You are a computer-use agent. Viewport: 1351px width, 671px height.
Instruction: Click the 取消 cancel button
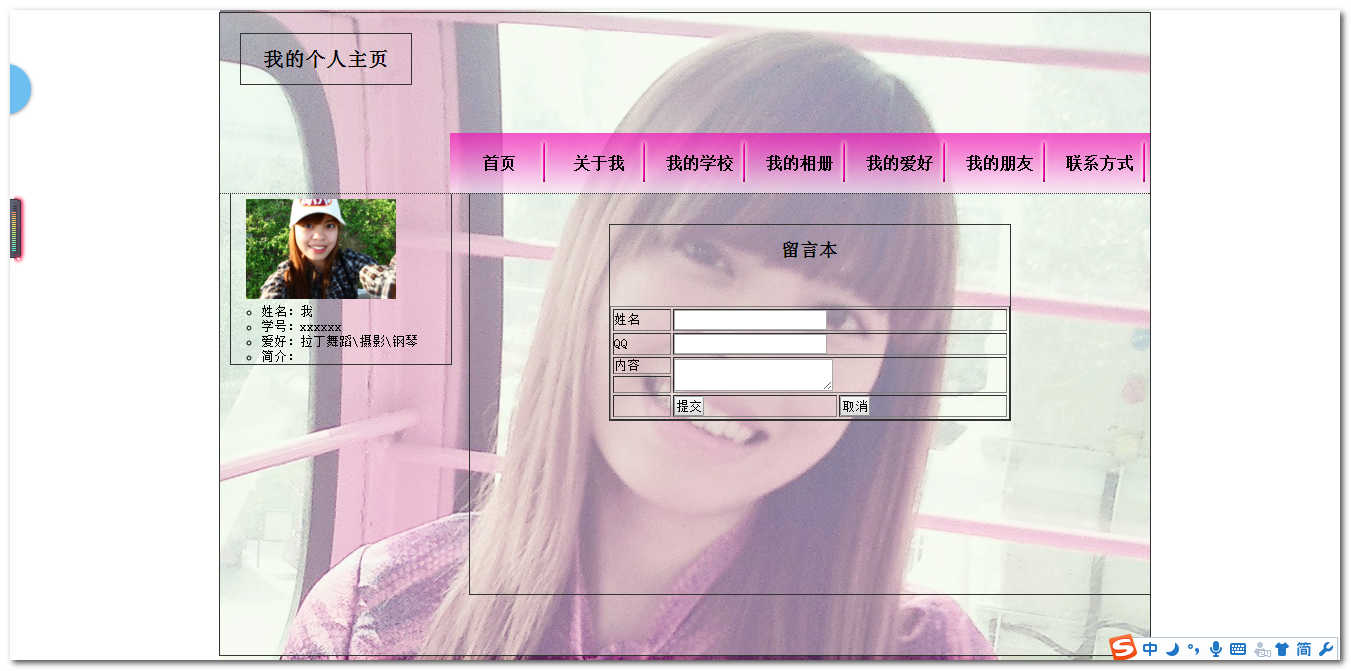855,406
